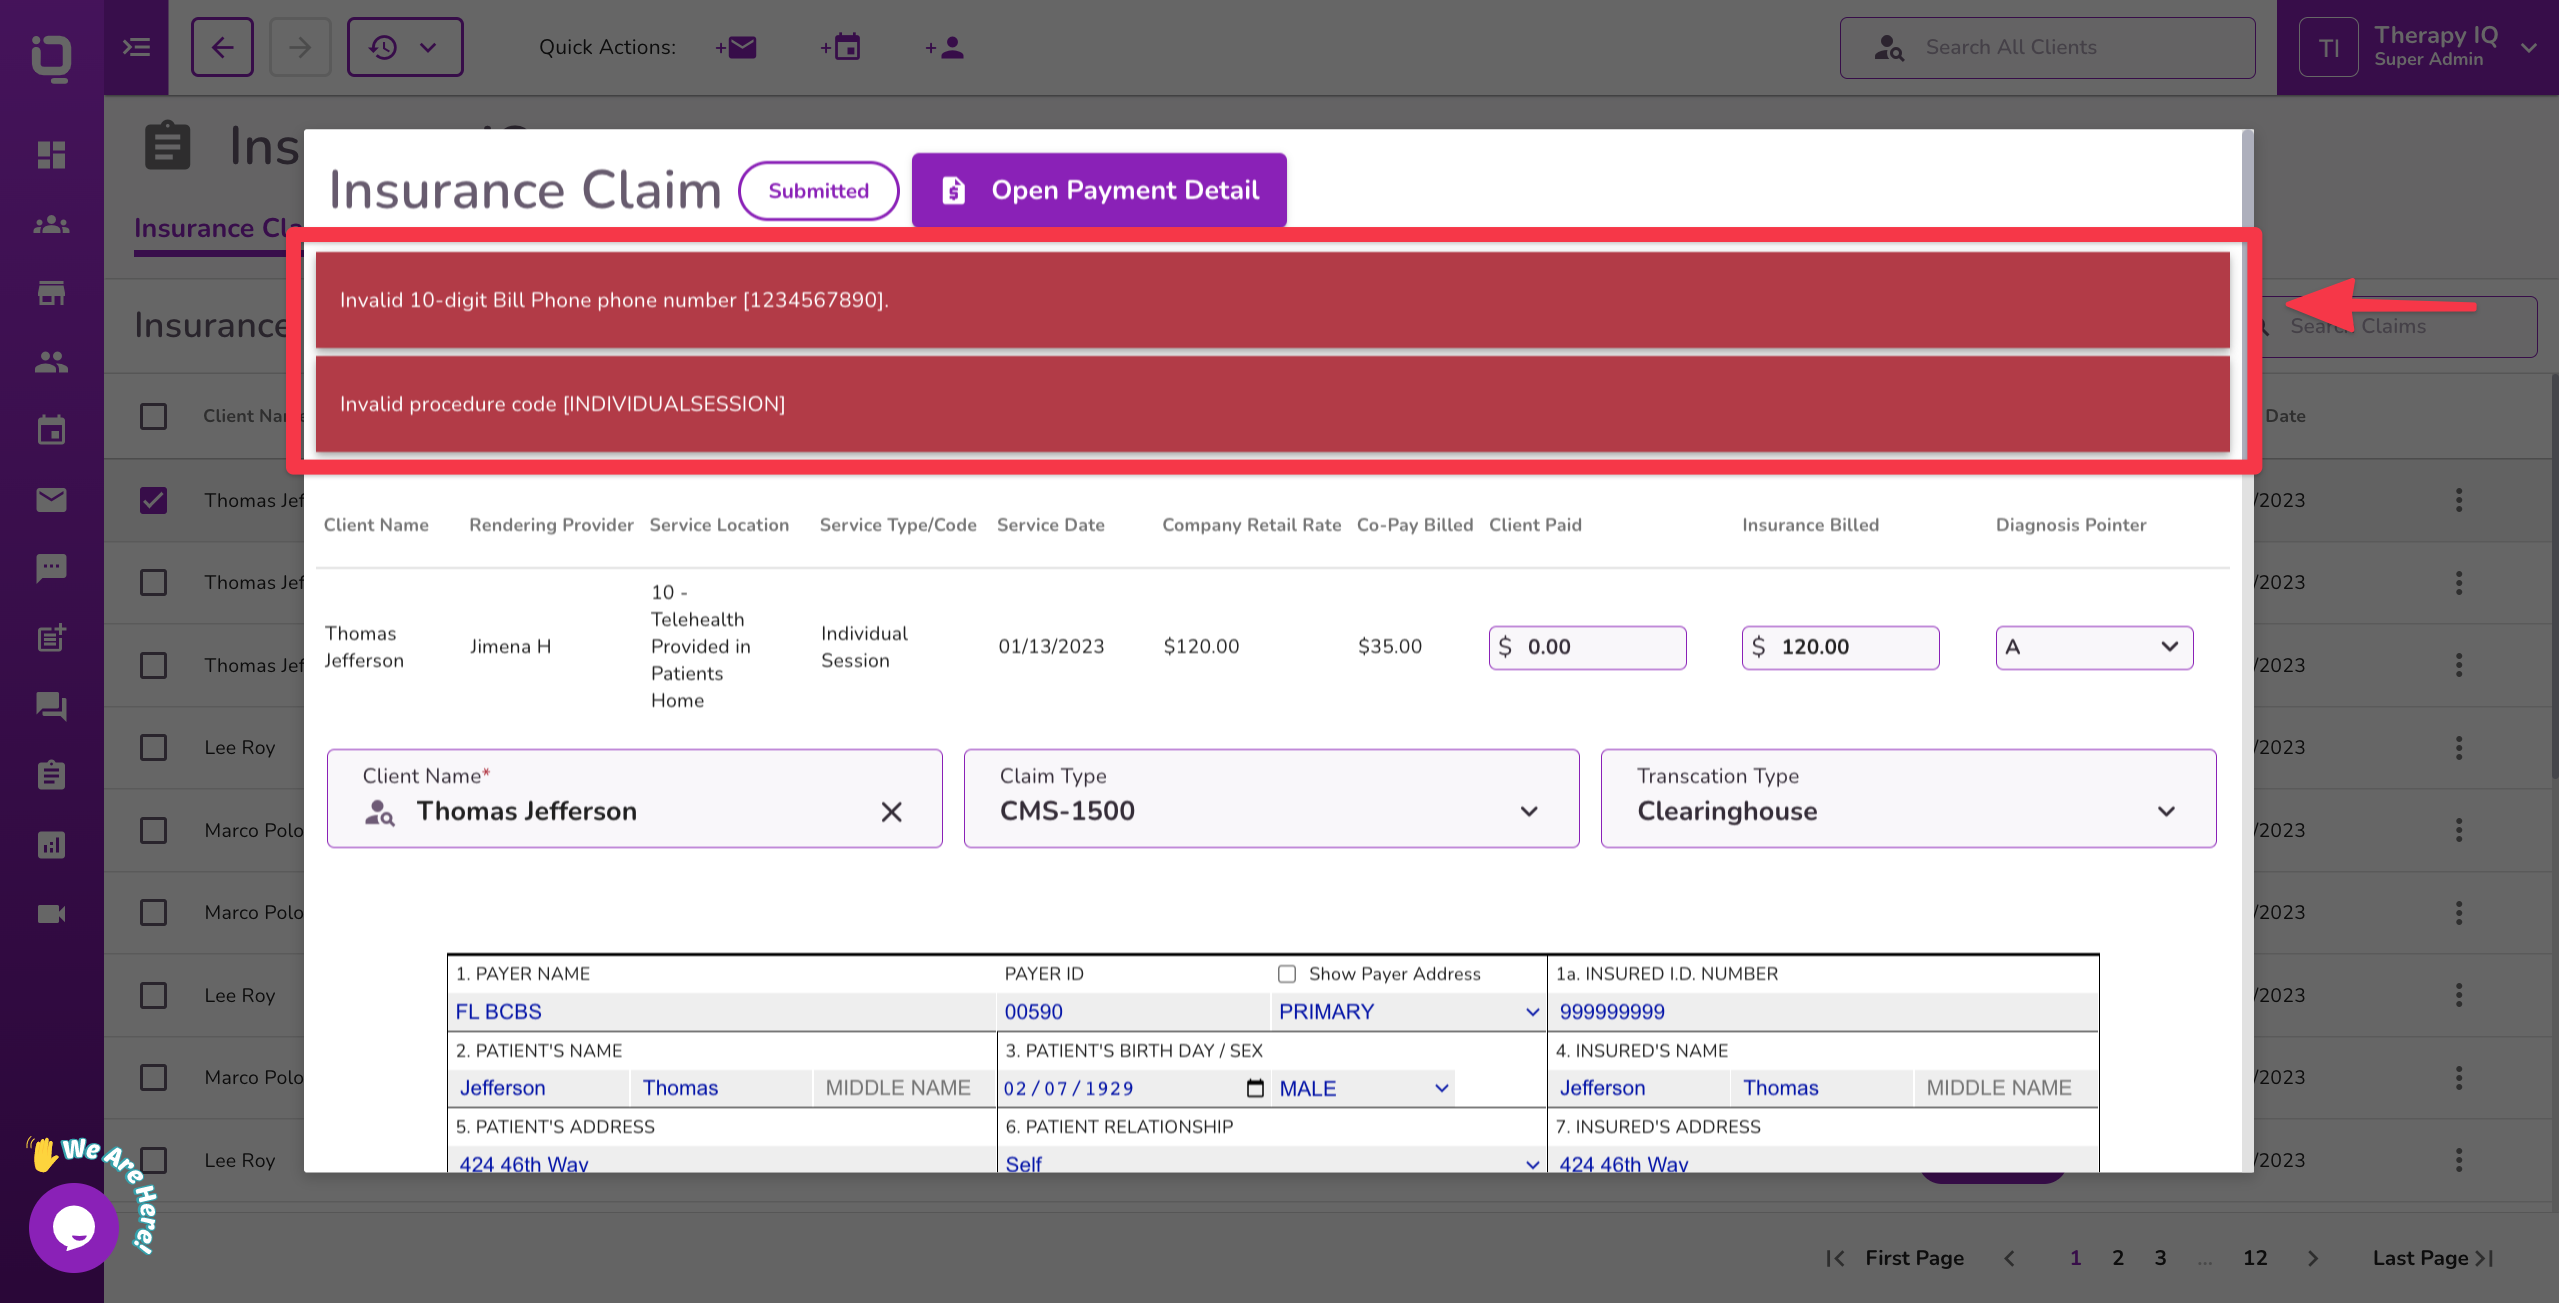Open the Video camera icon in the sidebar
The image size is (2559, 1303).
50,913
